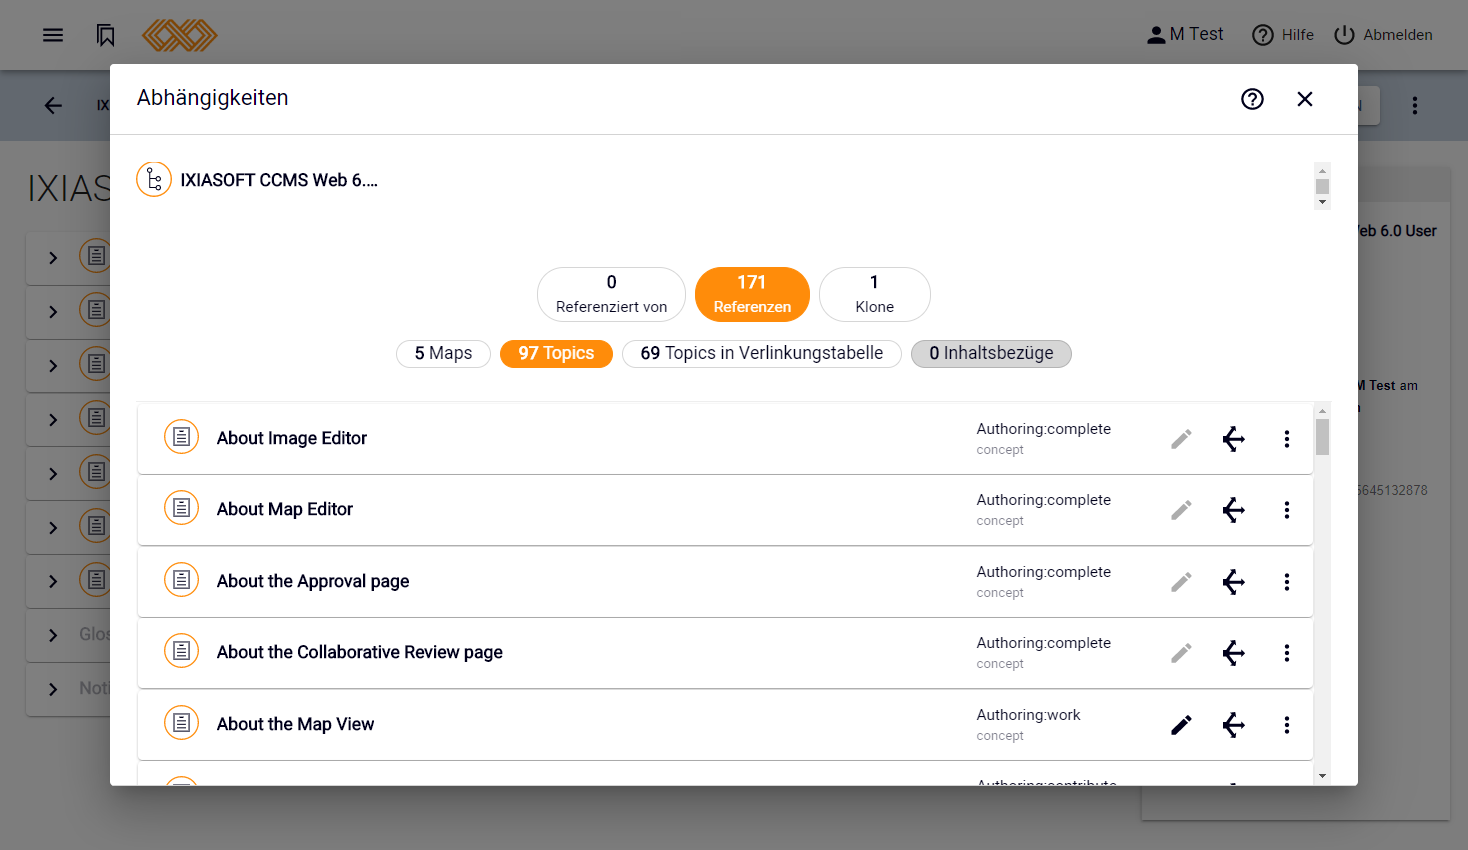
Task: Filter by 0 Inhaltsbezüge
Action: tap(991, 354)
